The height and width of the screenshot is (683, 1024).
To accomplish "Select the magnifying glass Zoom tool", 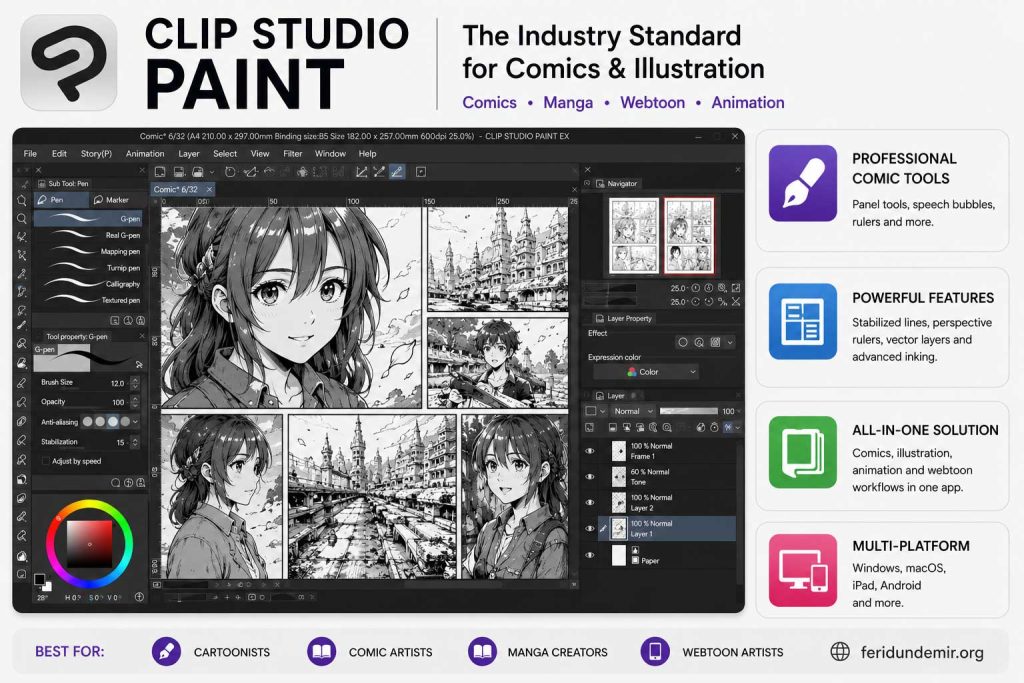I will point(22,219).
